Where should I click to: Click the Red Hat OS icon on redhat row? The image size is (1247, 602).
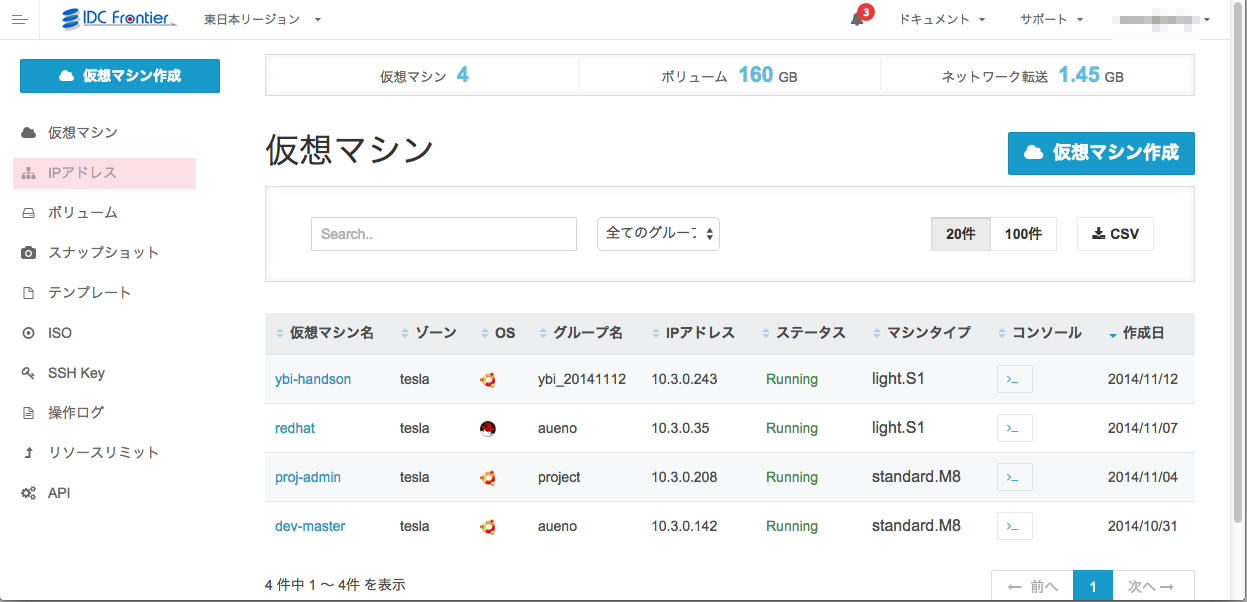pyautogui.click(x=487, y=428)
